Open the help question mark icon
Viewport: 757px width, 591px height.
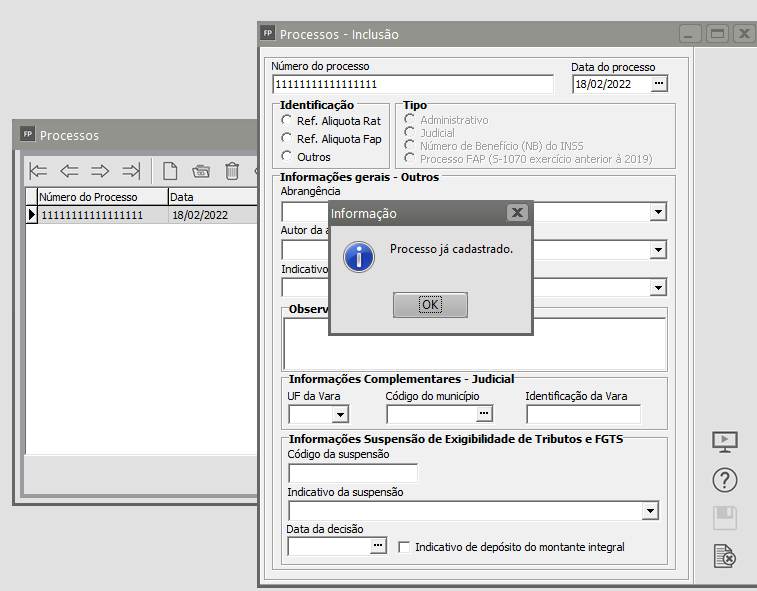(x=724, y=480)
